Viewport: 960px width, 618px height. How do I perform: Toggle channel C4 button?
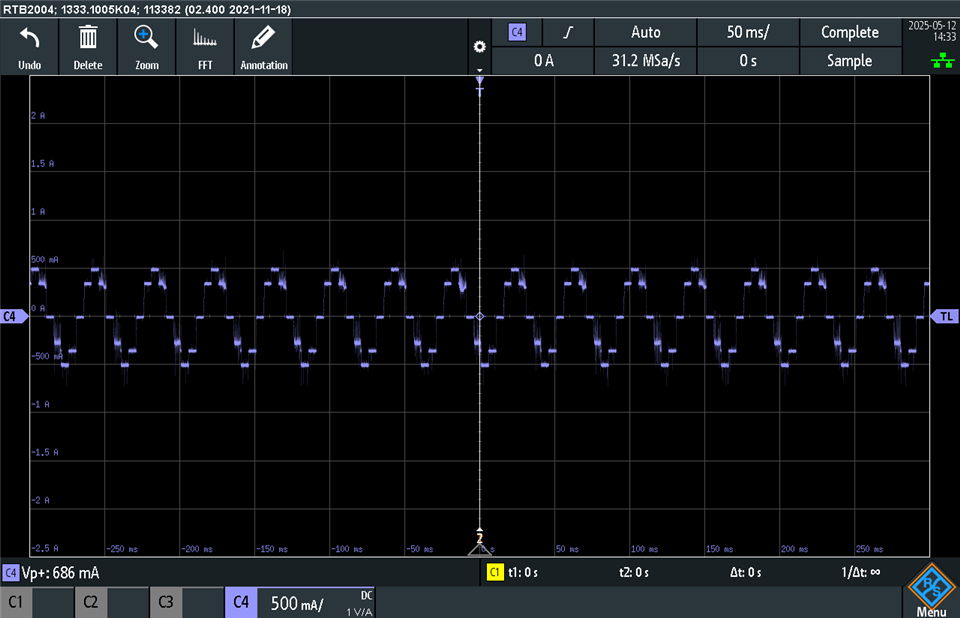[x=241, y=602]
